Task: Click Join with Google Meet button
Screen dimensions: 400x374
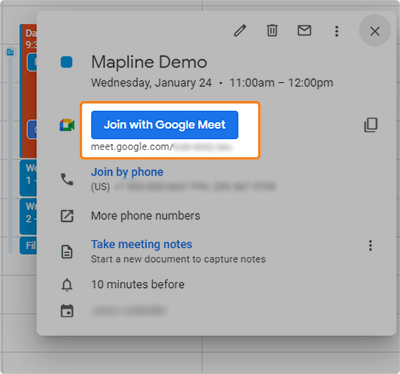Action: coord(165,125)
